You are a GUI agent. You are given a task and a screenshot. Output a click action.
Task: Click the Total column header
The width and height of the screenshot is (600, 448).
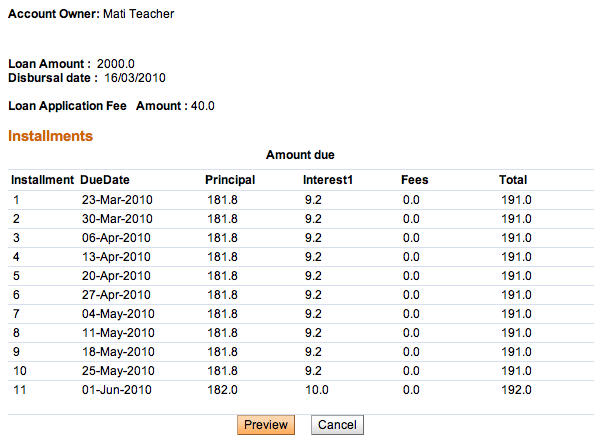point(513,180)
